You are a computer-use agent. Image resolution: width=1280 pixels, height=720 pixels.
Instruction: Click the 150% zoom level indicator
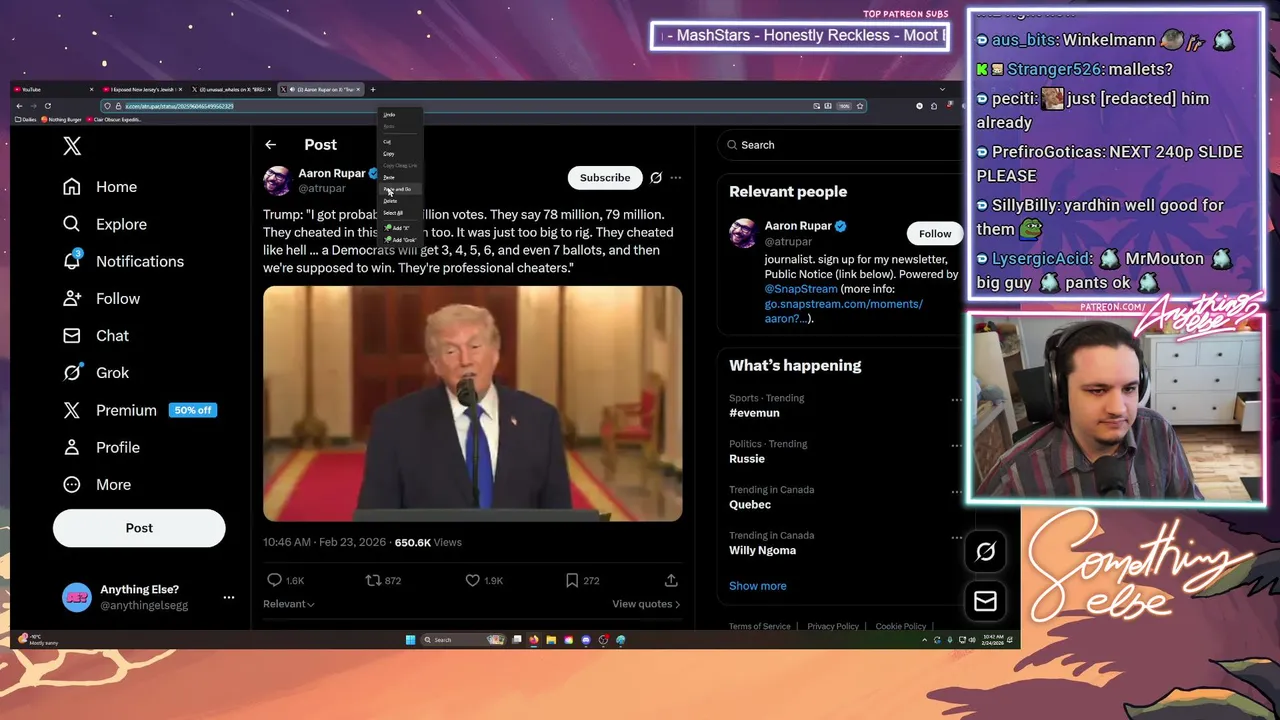[x=844, y=106]
